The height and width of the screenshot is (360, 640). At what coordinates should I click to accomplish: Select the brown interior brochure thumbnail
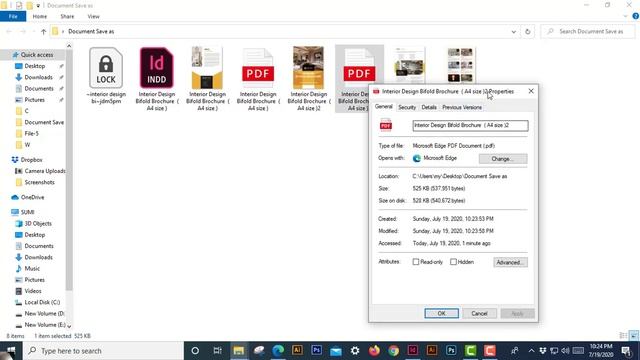pos(308,68)
